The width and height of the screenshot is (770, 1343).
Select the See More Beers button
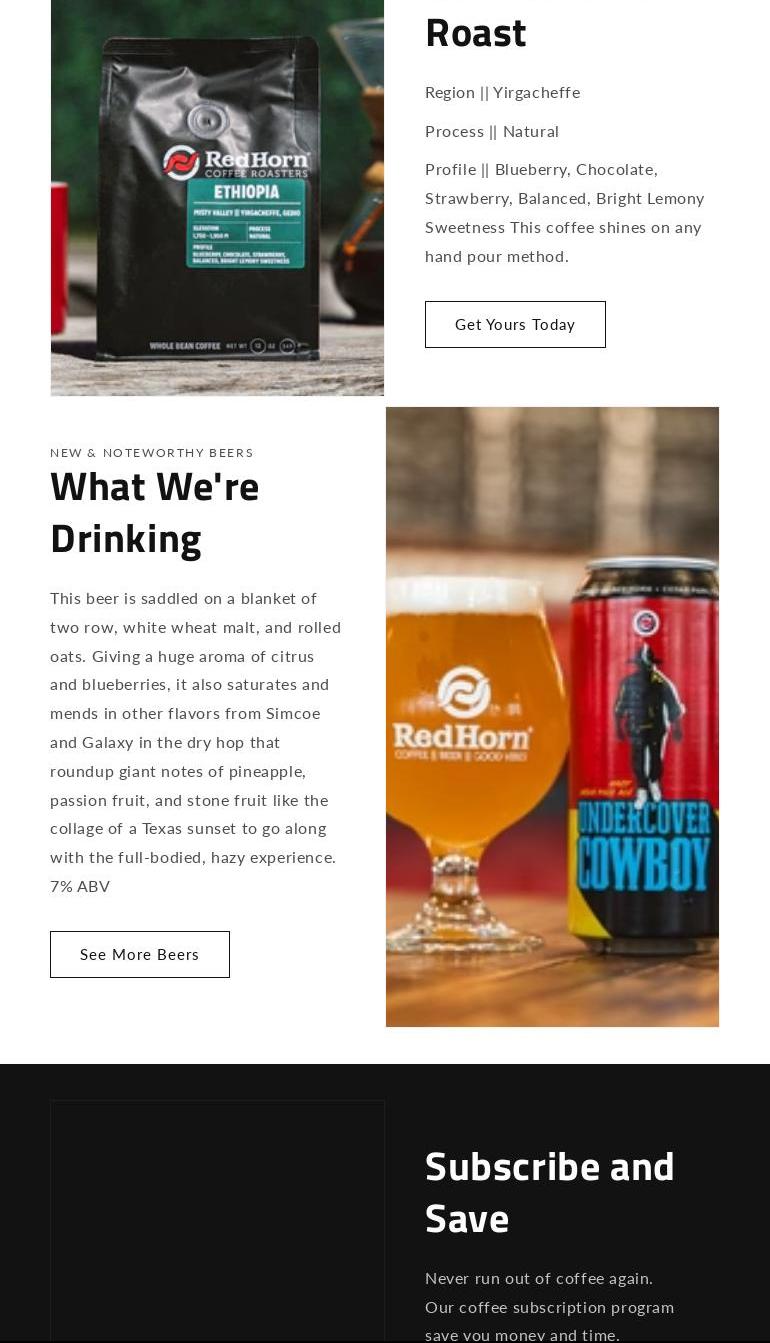pyautogui.click(x=140, y=954)
